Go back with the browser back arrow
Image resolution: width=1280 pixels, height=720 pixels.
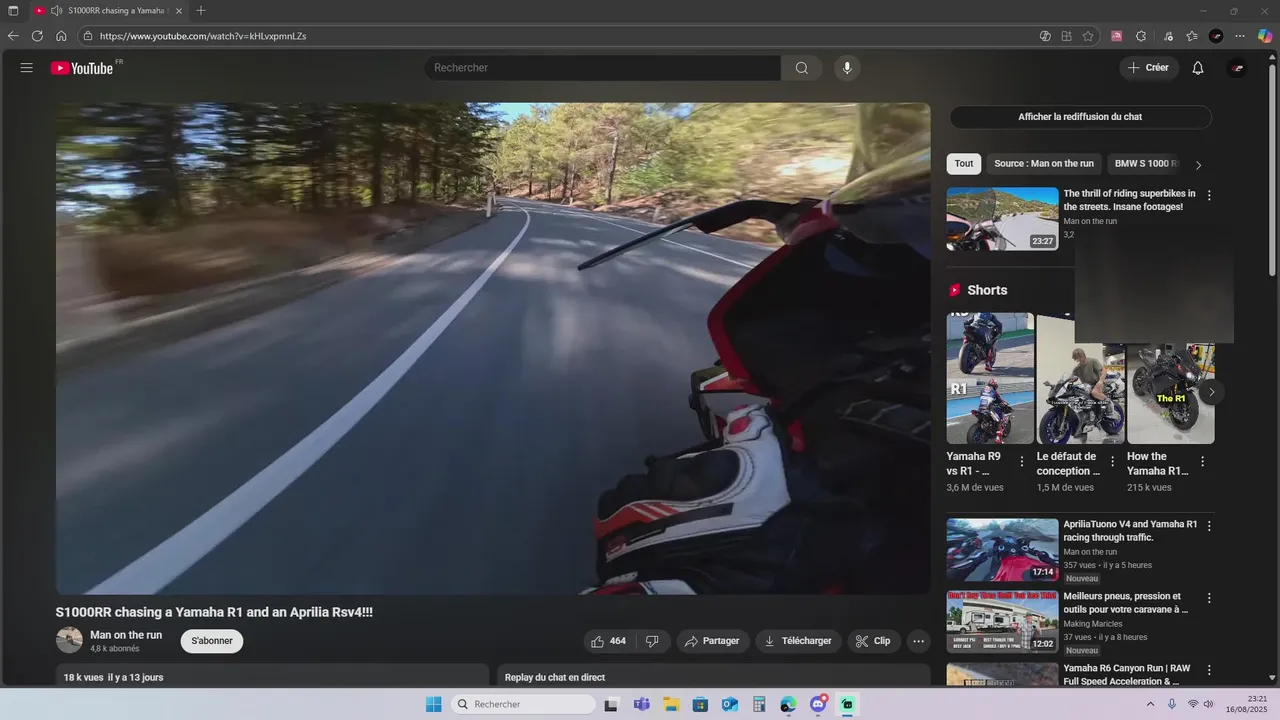pos(13,36)
